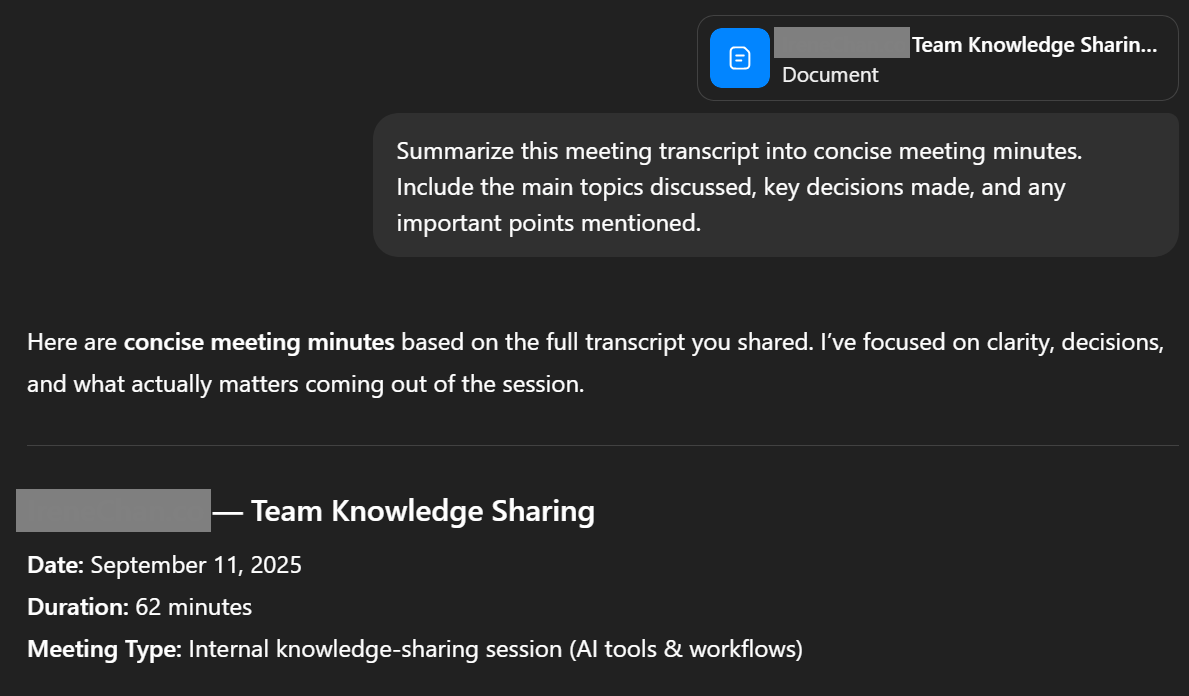Open the Team Knowledge Sharing document attachment
The height and width of the screenshot is (696, 1189).
coord(937,57)
